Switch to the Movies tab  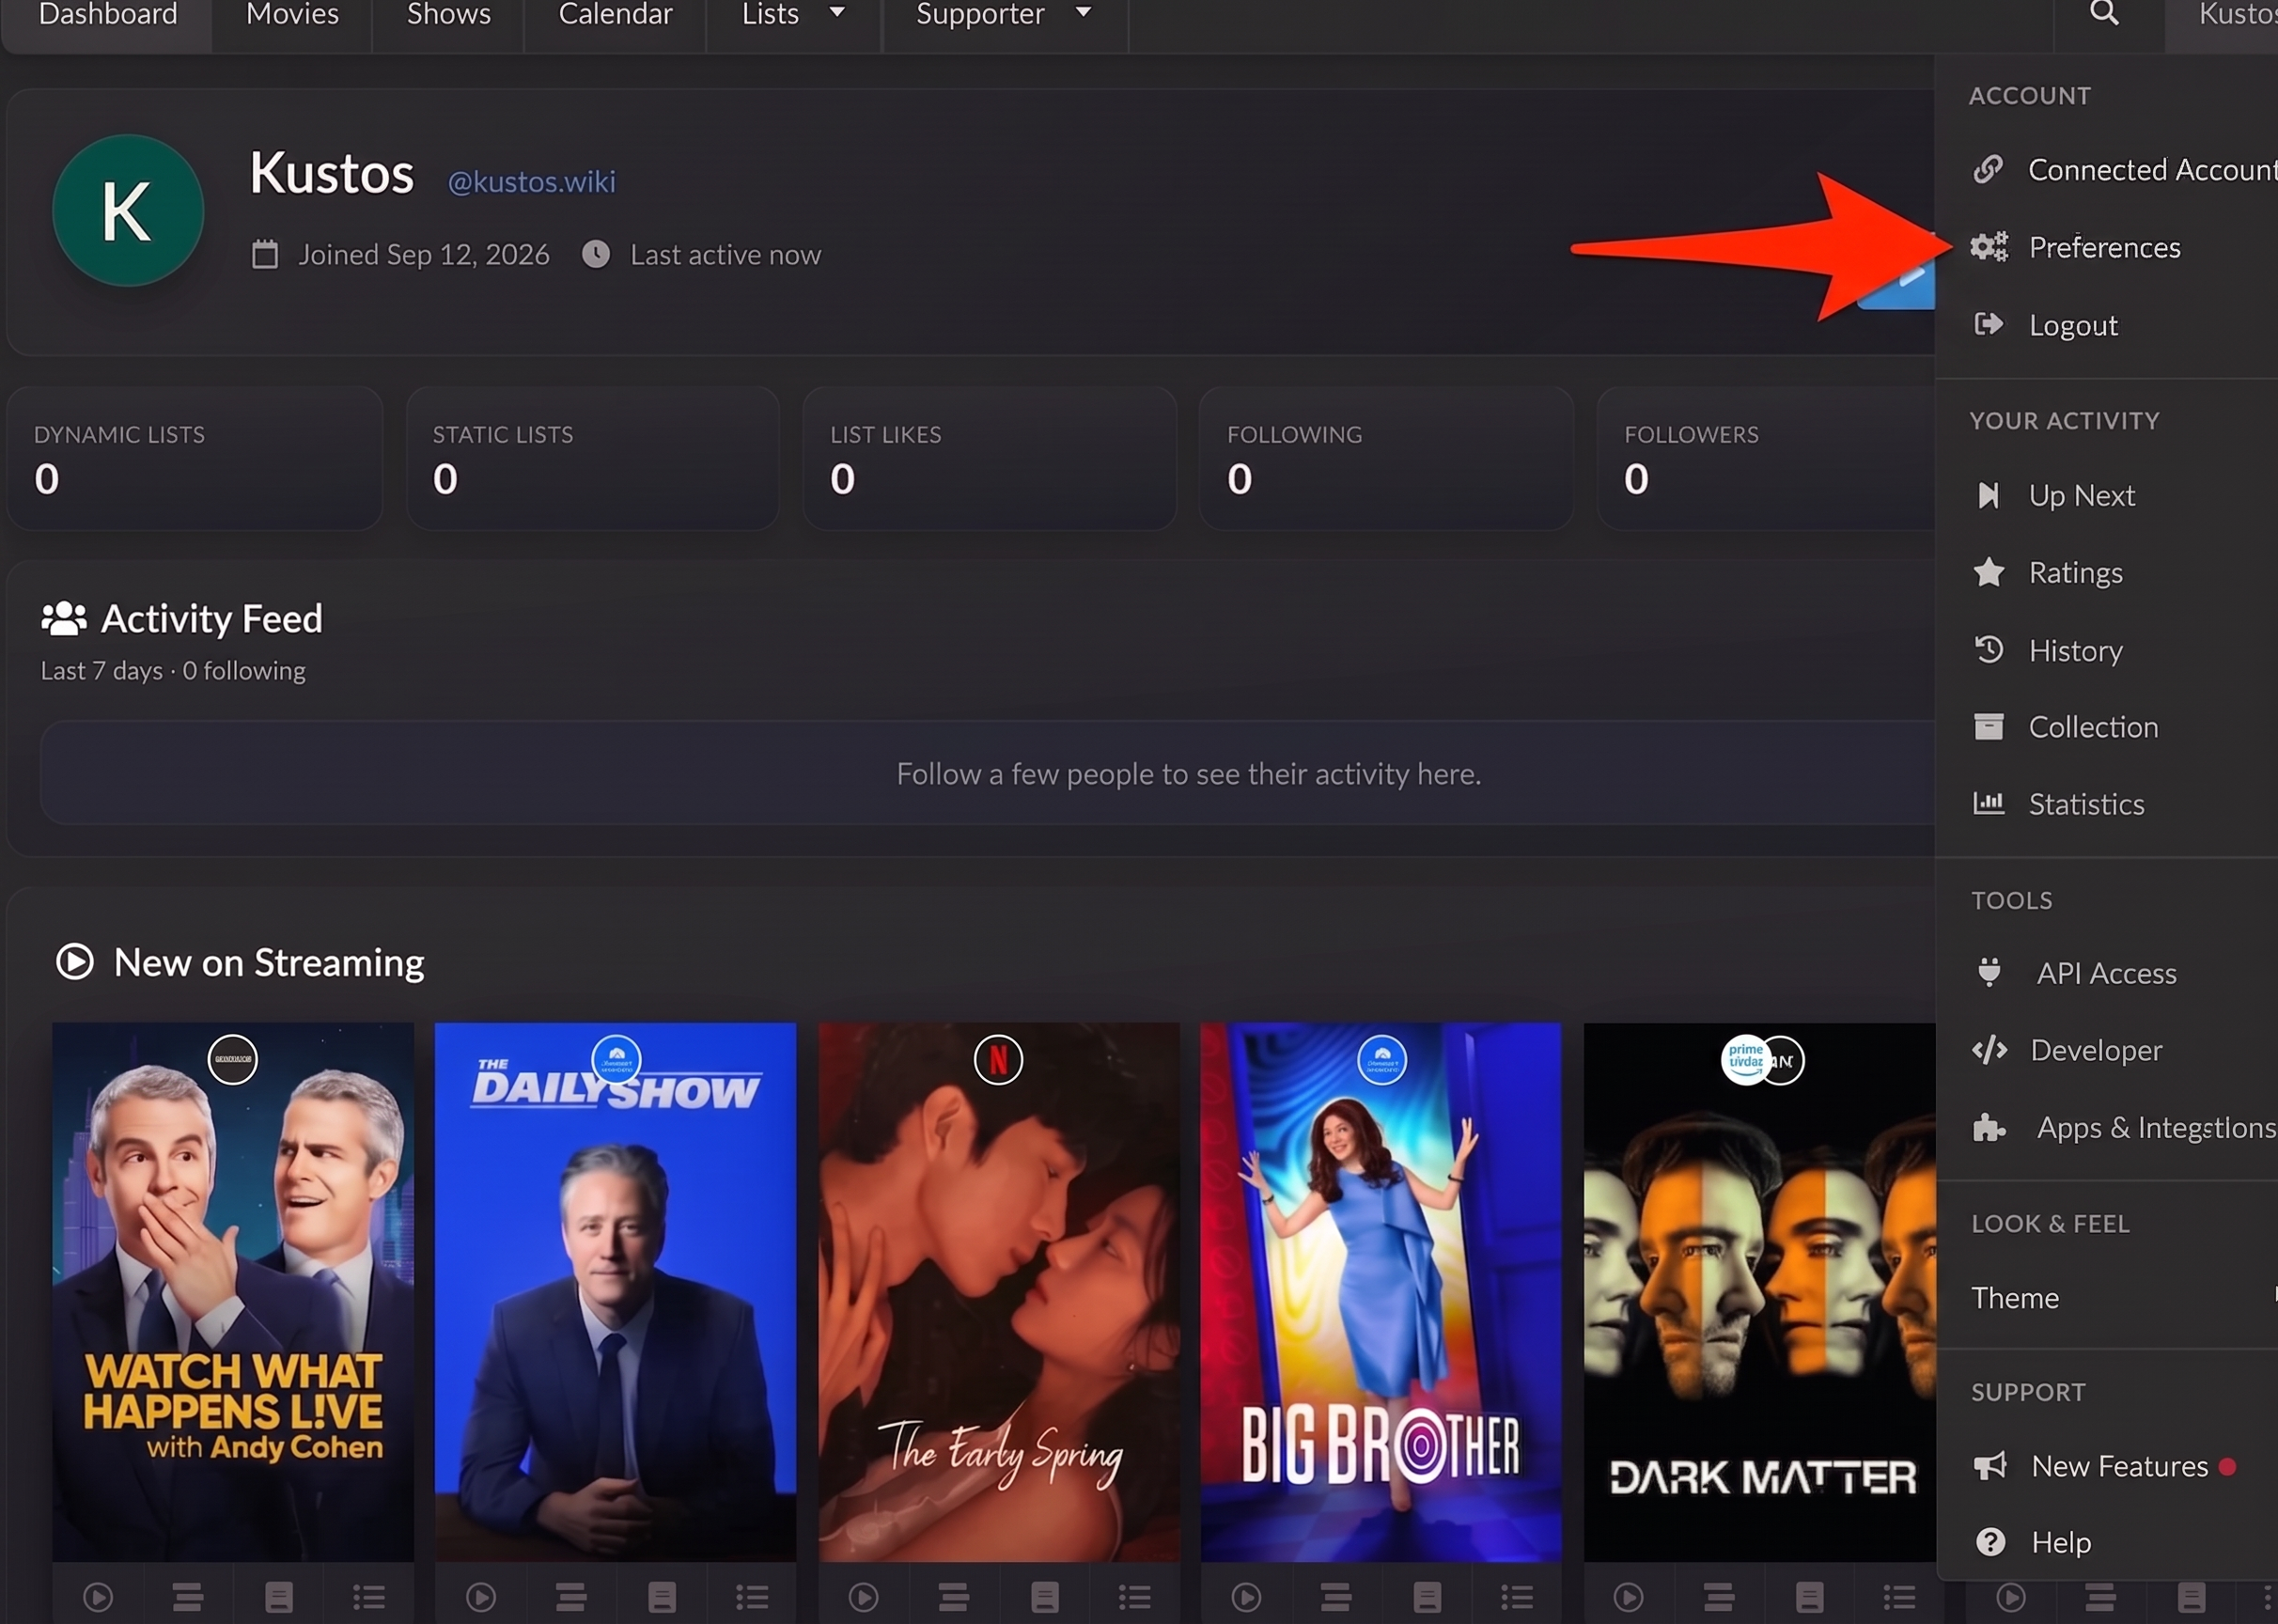292,14
